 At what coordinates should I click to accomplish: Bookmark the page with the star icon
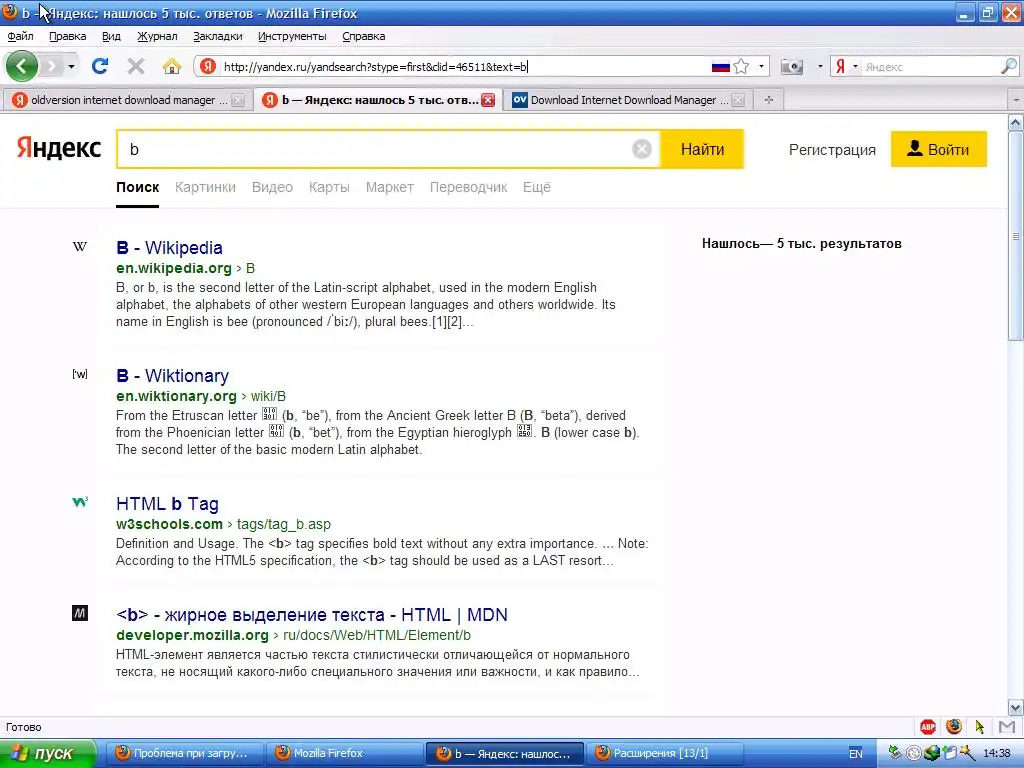741,67
